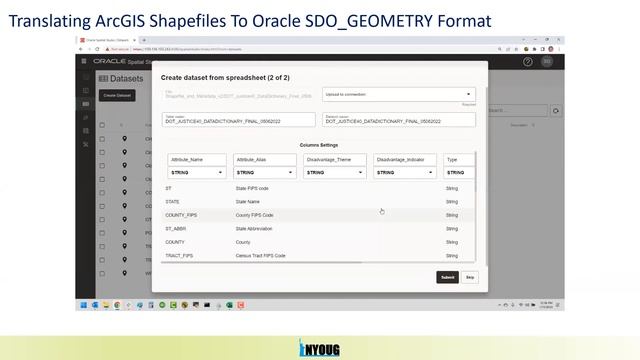Click the STATE cell in preview table

(x=172, y=202)
